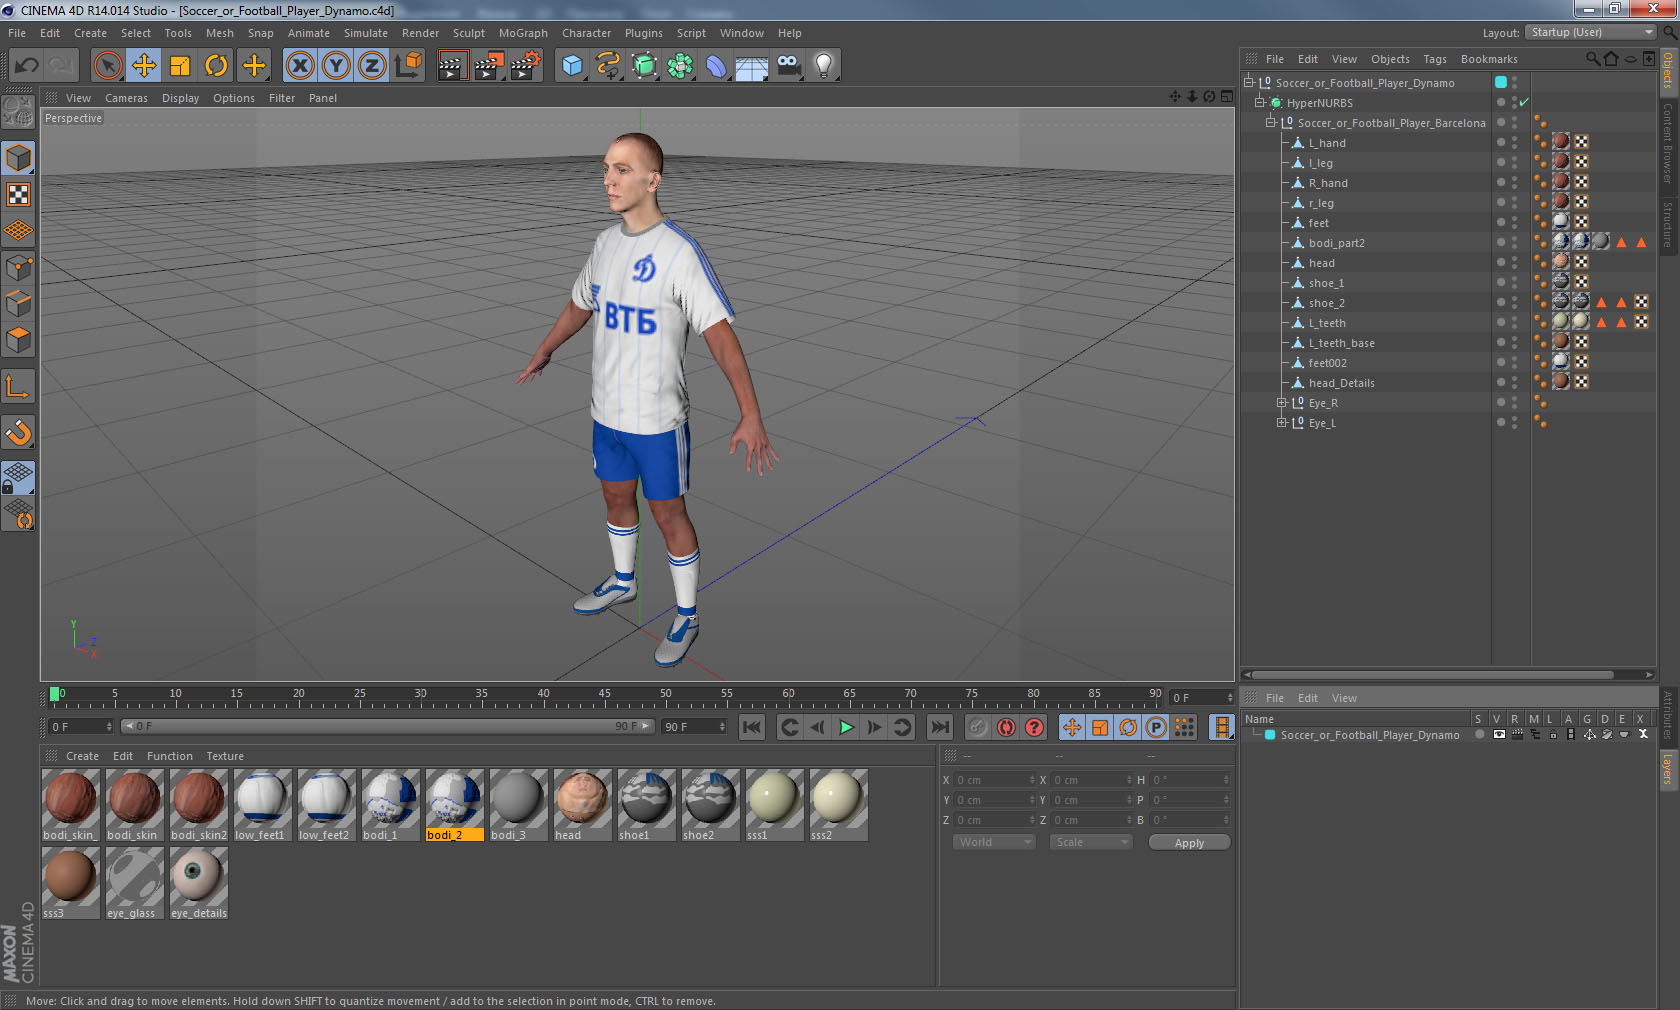Open the Character menu
The image size is (1680, 1010).
click(586, 33)
